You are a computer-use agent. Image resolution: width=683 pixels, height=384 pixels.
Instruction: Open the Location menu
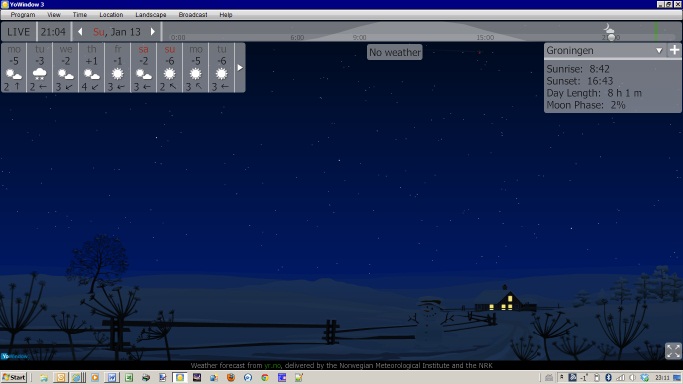click(111, 14)
